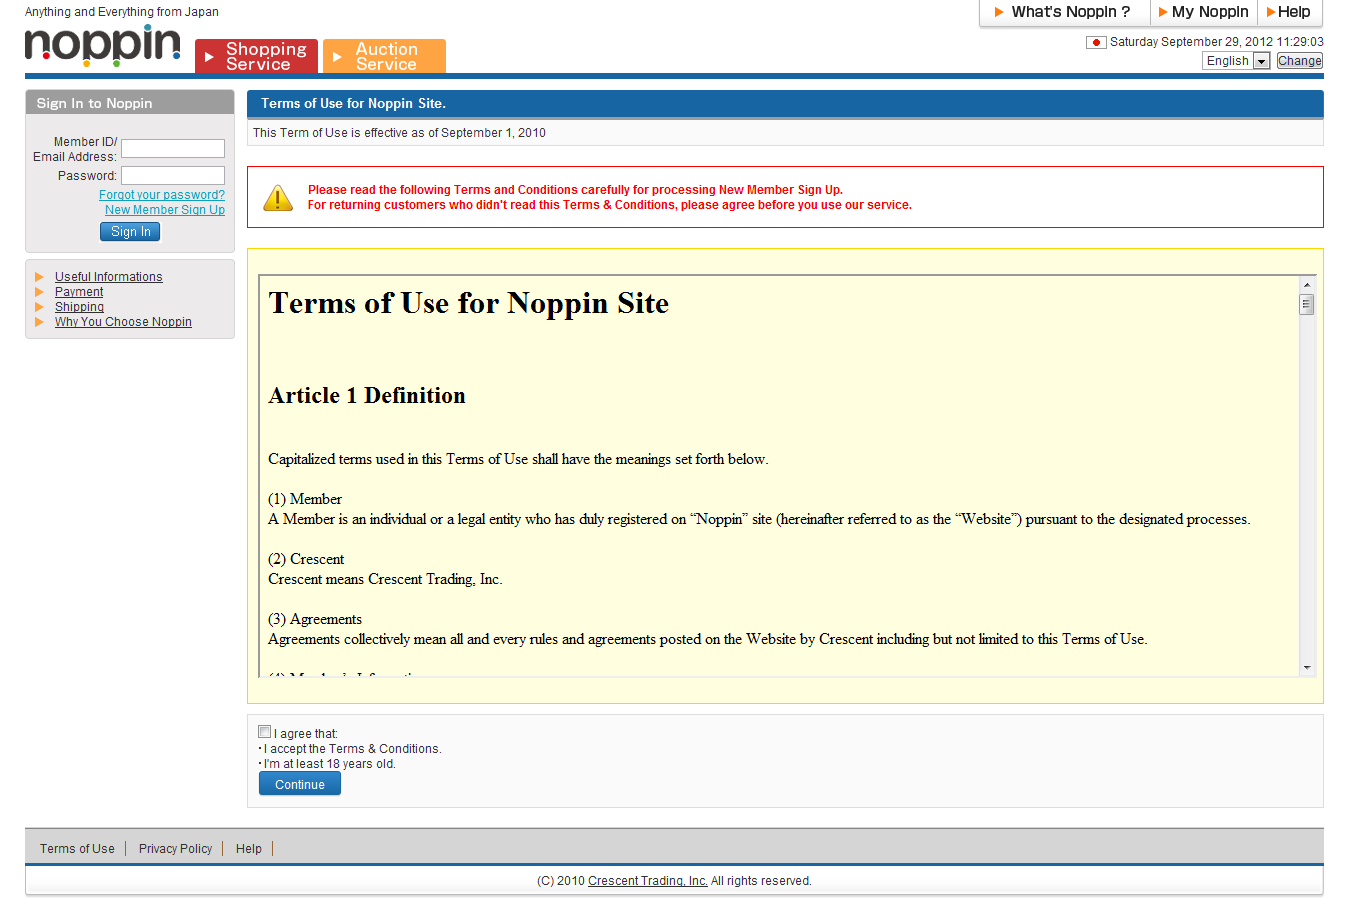The height and width of the screenshot is (921, 1349).
Task: Expand the English language dropdown
Action: pyautogui.click(x=1236, y=61)
